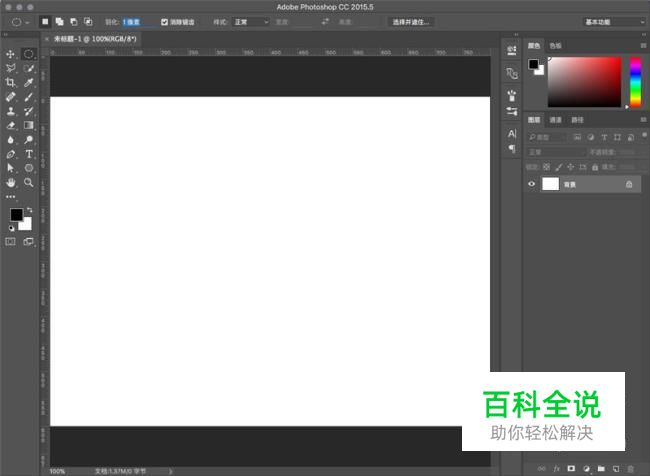Select the Horizontal Type tool

click(x=29, y=155)
